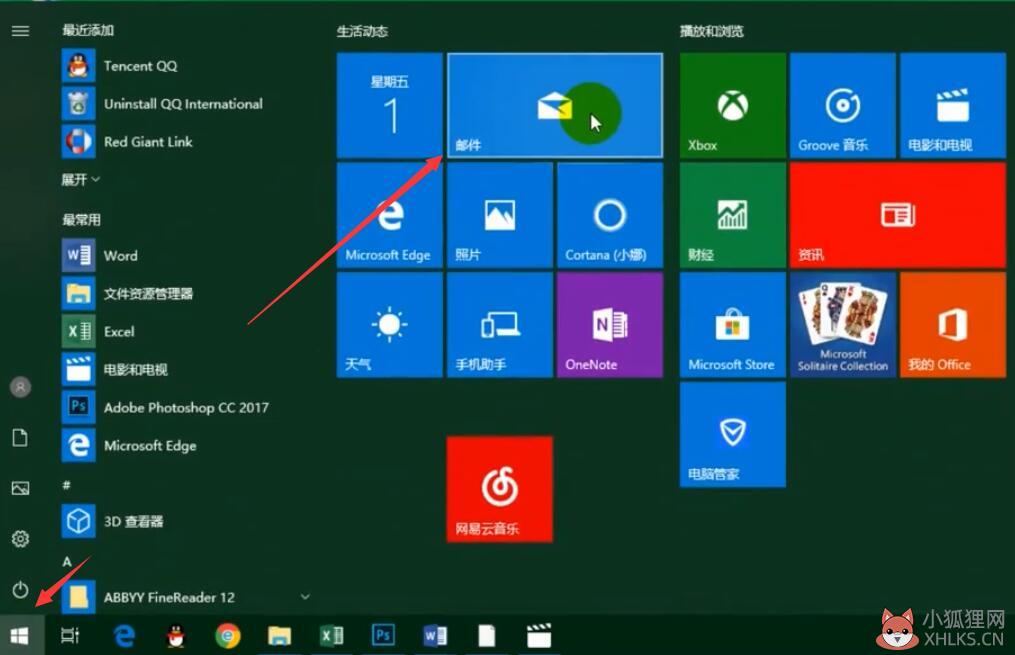Viewport: 1015px width, 655px height.
Task: Open Chrome from the taskbar
Action: (227, 636)
